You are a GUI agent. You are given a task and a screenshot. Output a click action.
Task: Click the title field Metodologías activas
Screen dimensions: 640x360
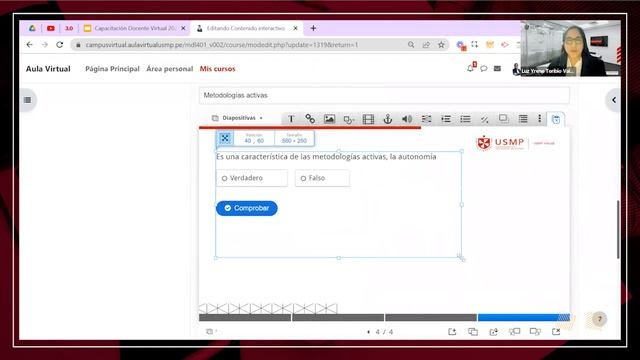(384, 95)
